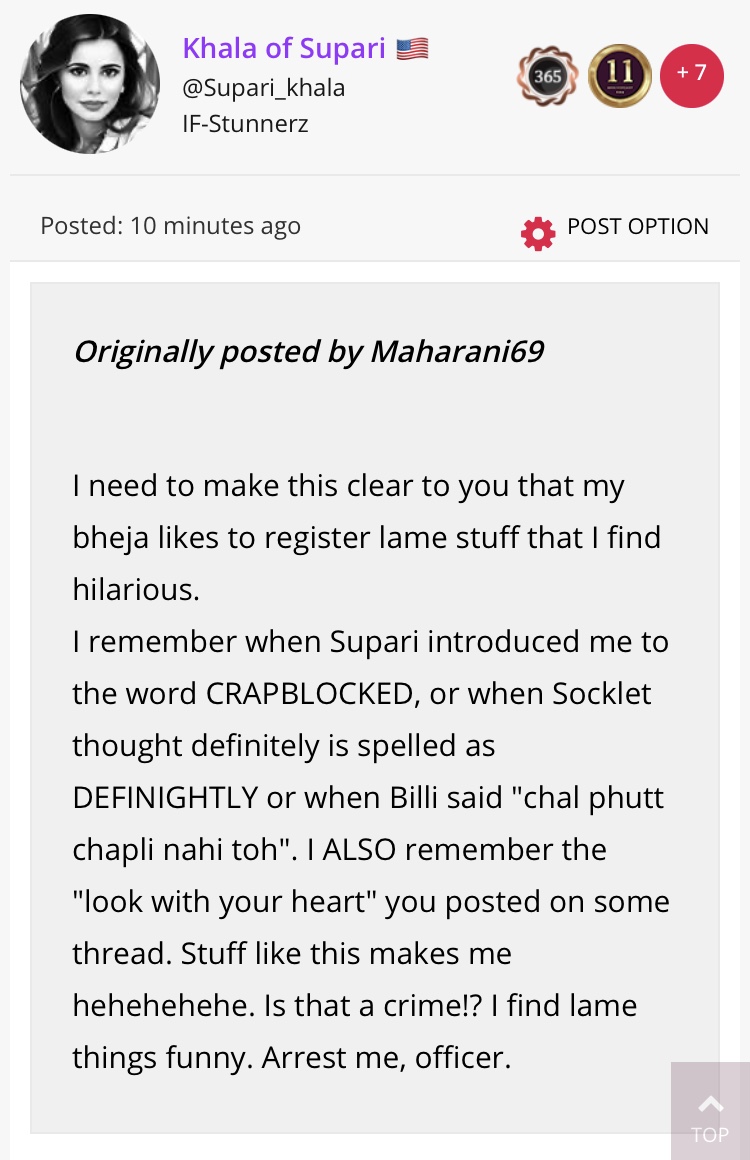Click the @Supari_khala handle
Screen dimensions: 750x1160
click(263, 88)
